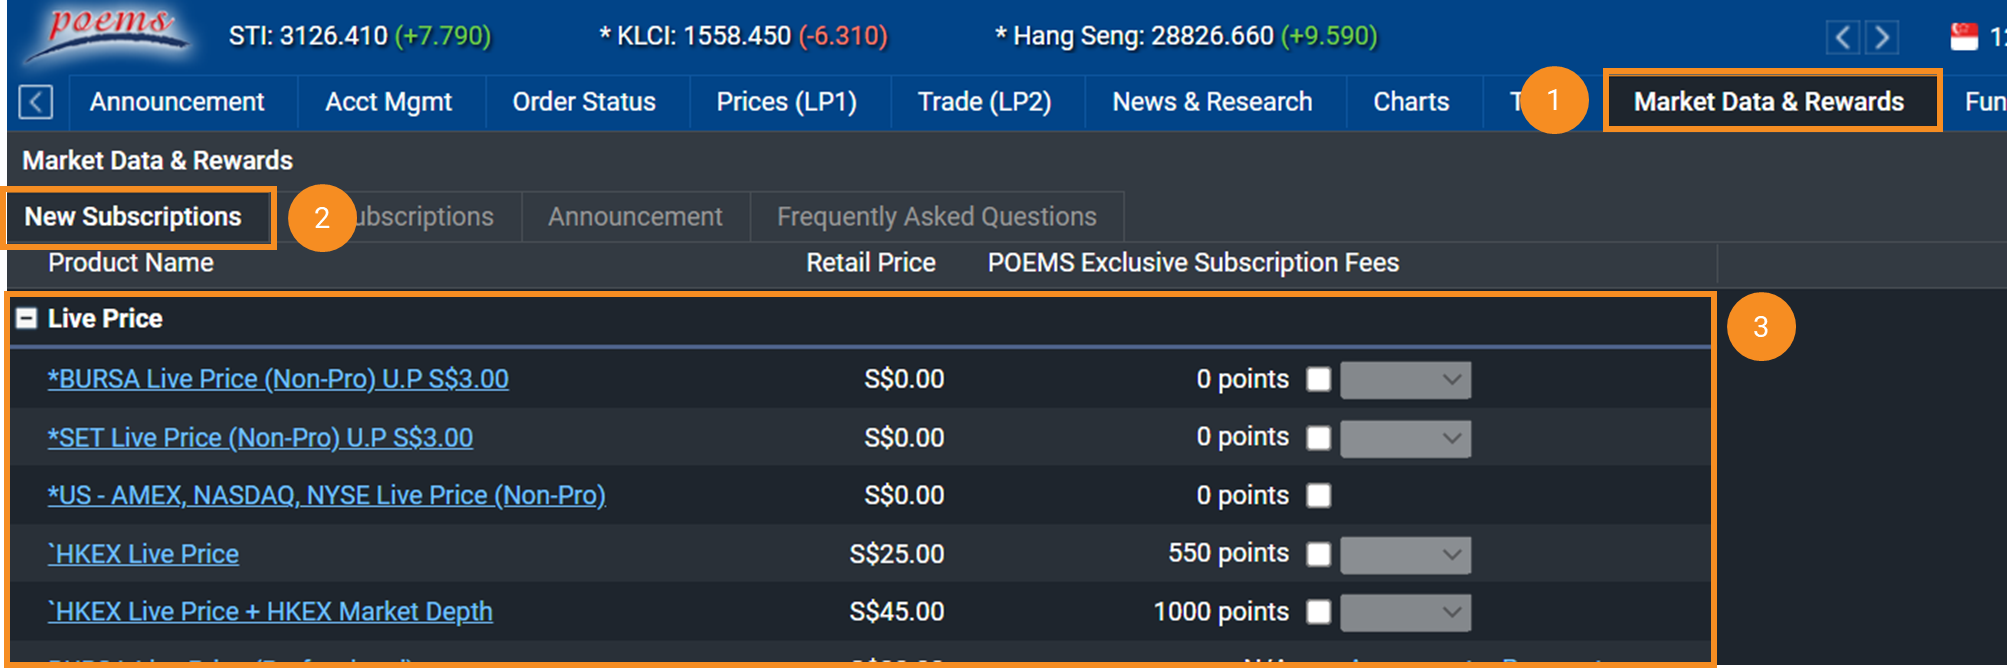Click previous ticker arrow in header
The image size is (2007, 668).
1842,38
